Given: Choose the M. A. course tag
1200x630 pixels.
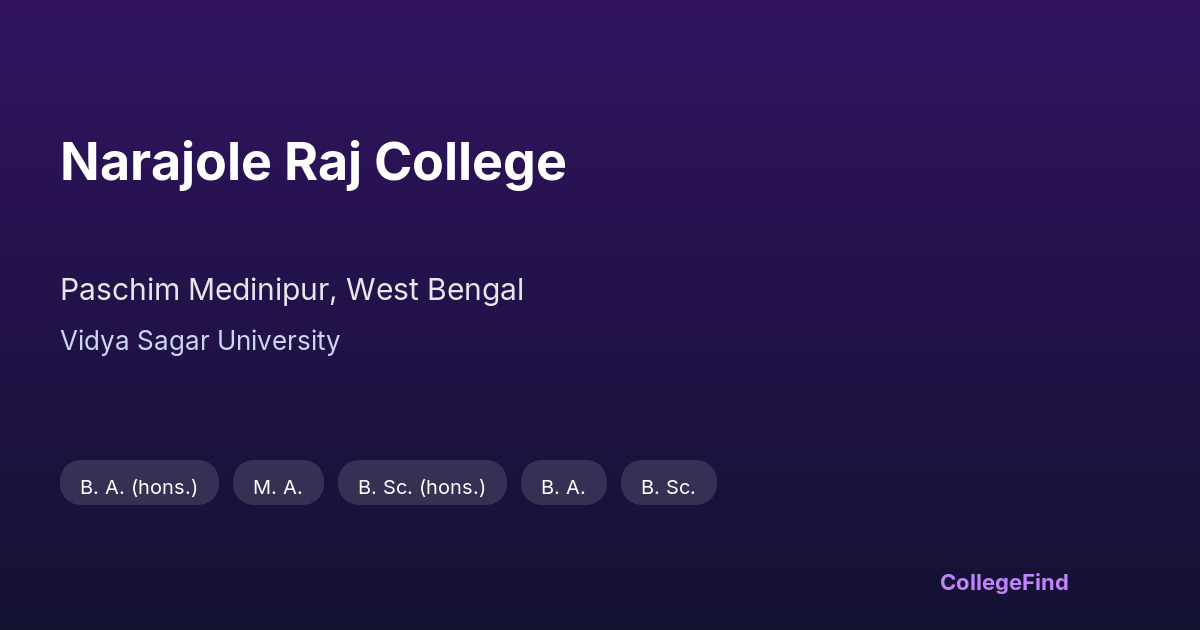Looking at the screenshot, I should click(278, 487).
